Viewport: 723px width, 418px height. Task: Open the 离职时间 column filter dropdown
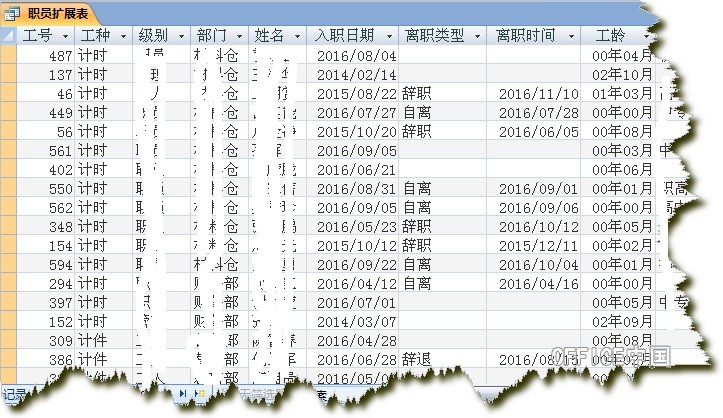click(x=571, y=36)
